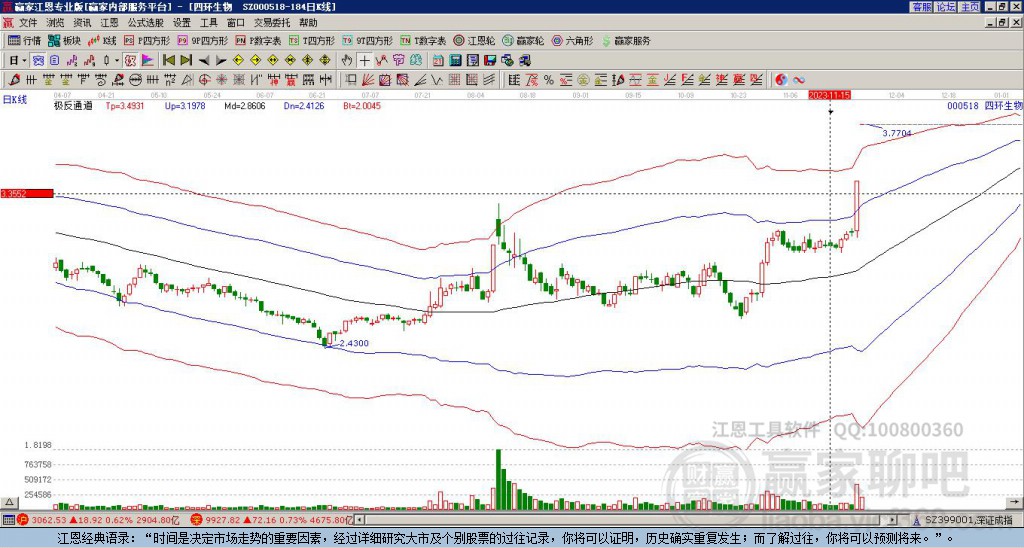Open the 浏览 menu
The height and width of the screenshot is (548, 1024).
(x=55, y=23)
